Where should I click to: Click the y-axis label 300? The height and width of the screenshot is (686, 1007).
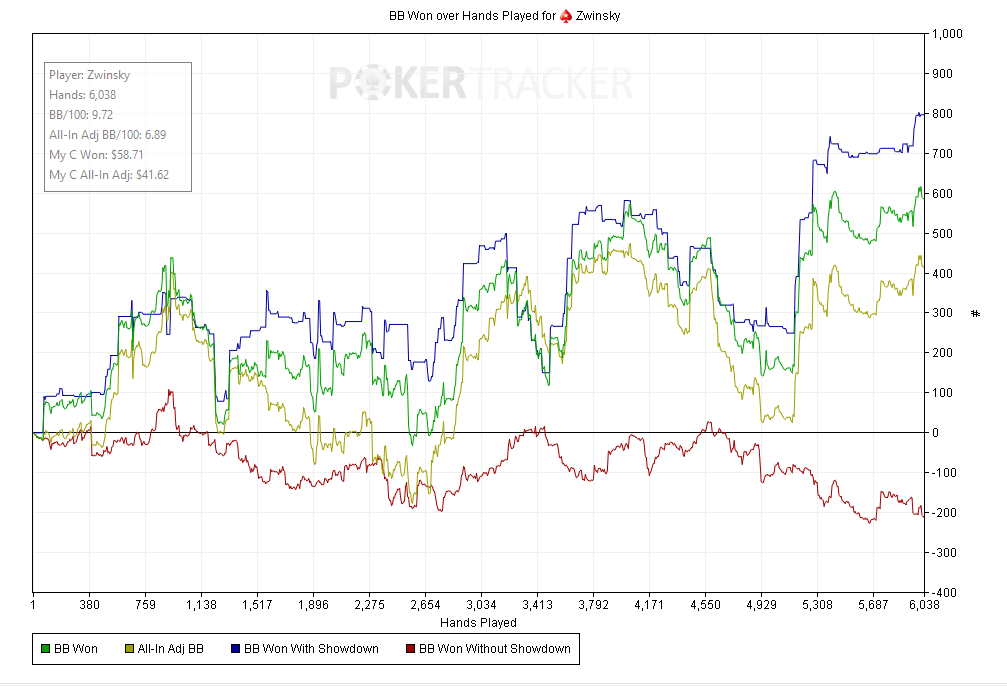942,313
